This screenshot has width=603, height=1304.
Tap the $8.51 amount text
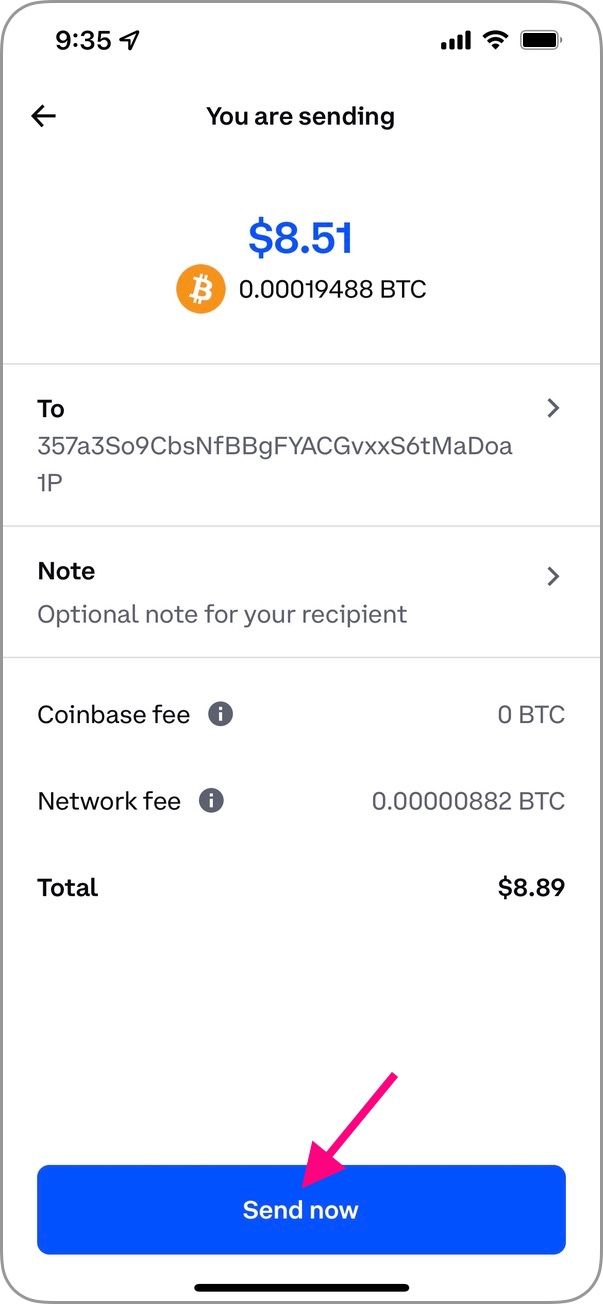[x=301, y=238]
